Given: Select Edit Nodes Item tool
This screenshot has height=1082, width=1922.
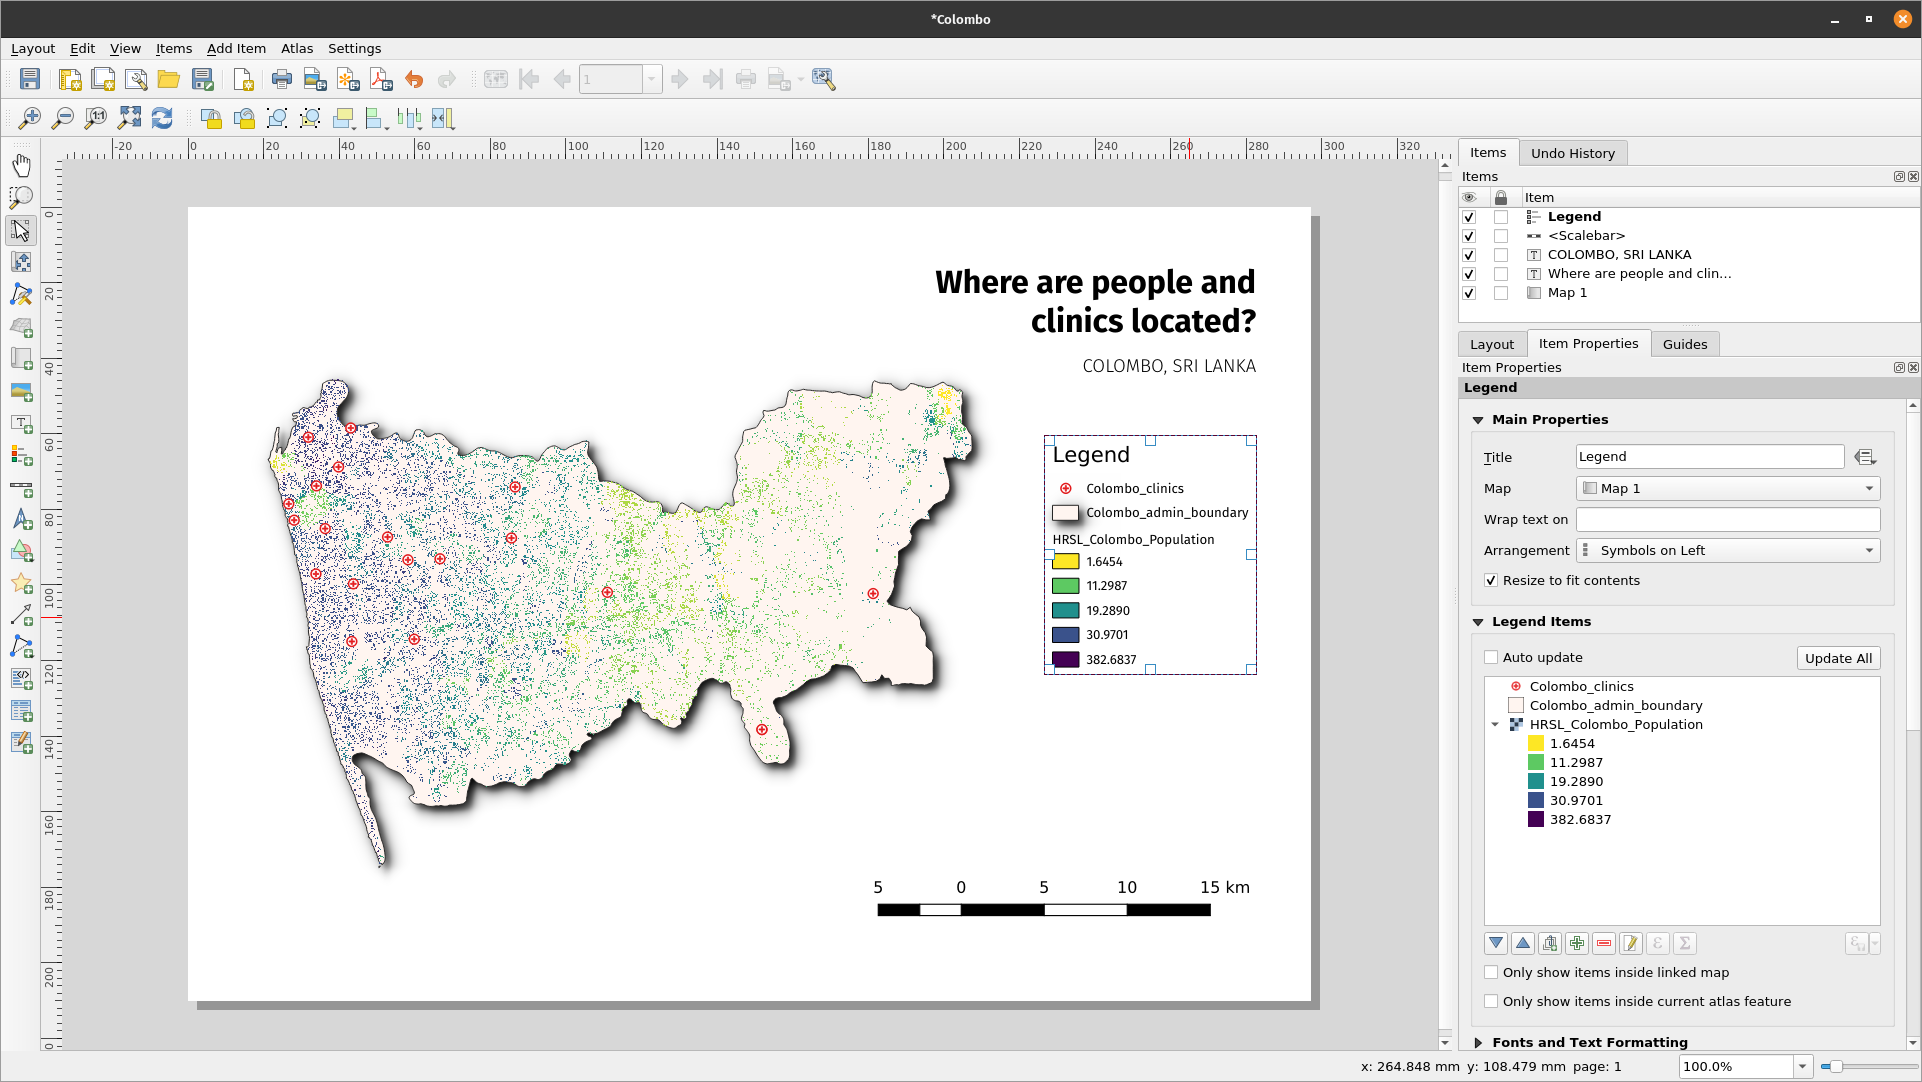Looking at the screenshot, I should coord(21,294).
